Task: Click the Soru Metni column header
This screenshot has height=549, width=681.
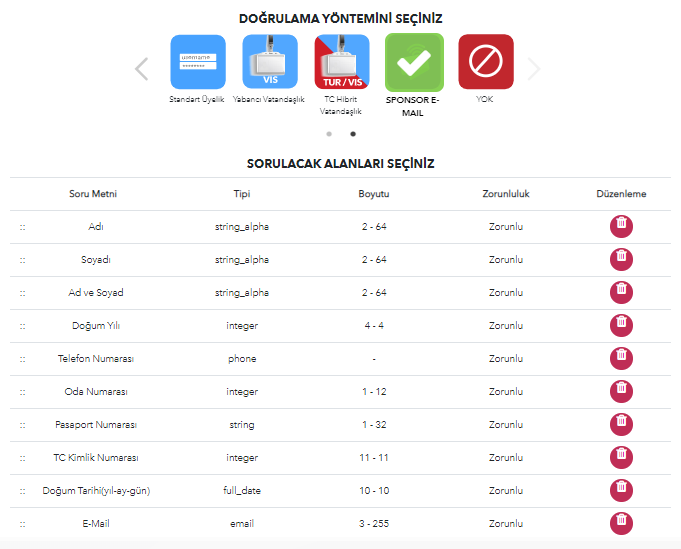Action: point(93,194)
